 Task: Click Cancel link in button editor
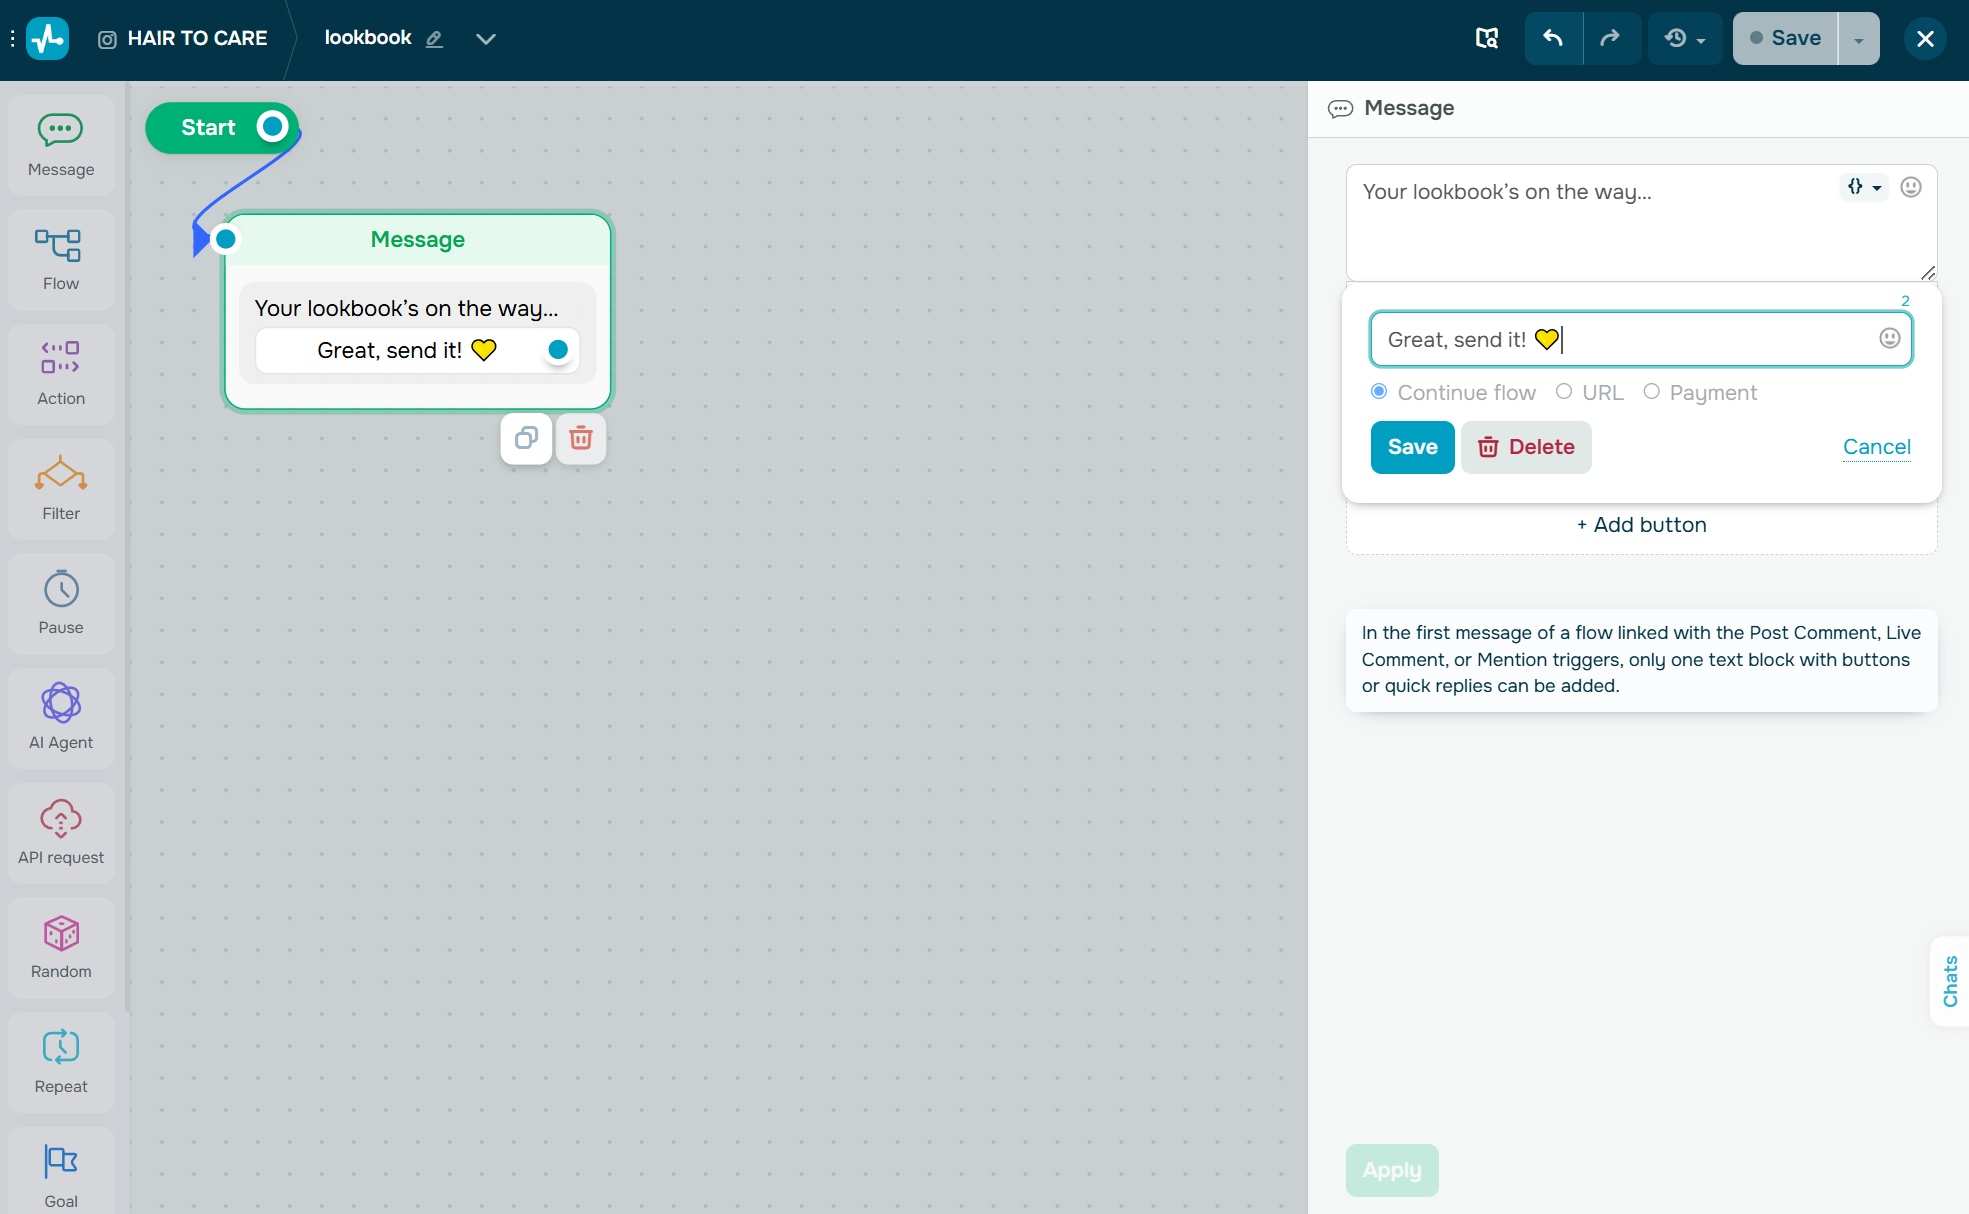[1876, 447]
